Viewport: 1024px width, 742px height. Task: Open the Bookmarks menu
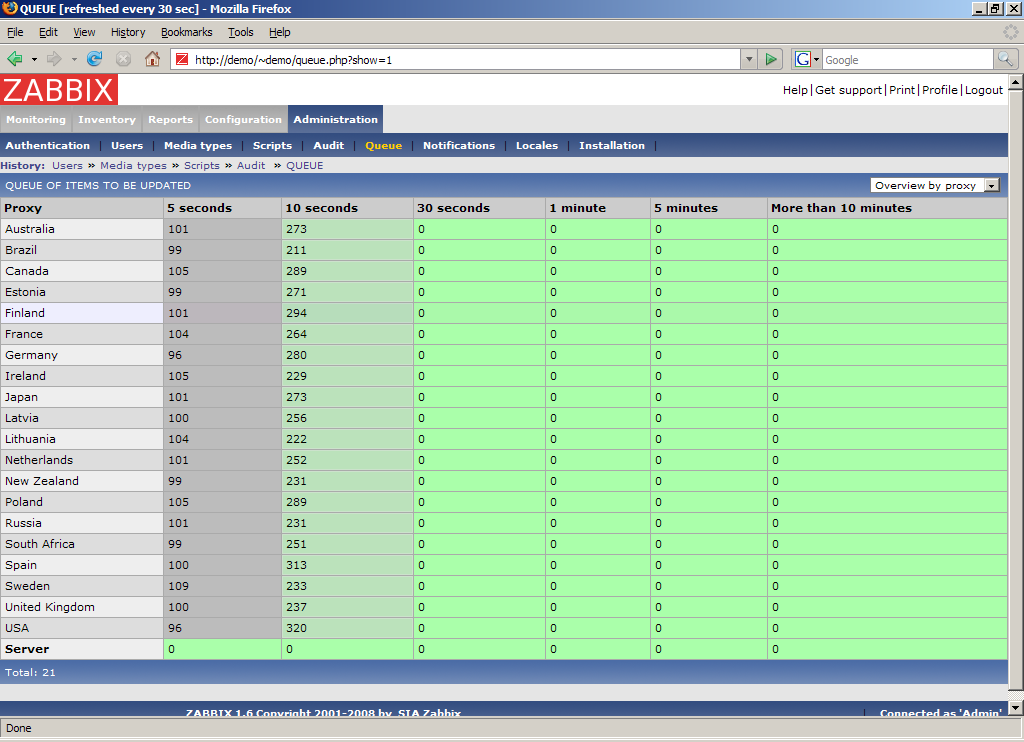tap(187, 32)
